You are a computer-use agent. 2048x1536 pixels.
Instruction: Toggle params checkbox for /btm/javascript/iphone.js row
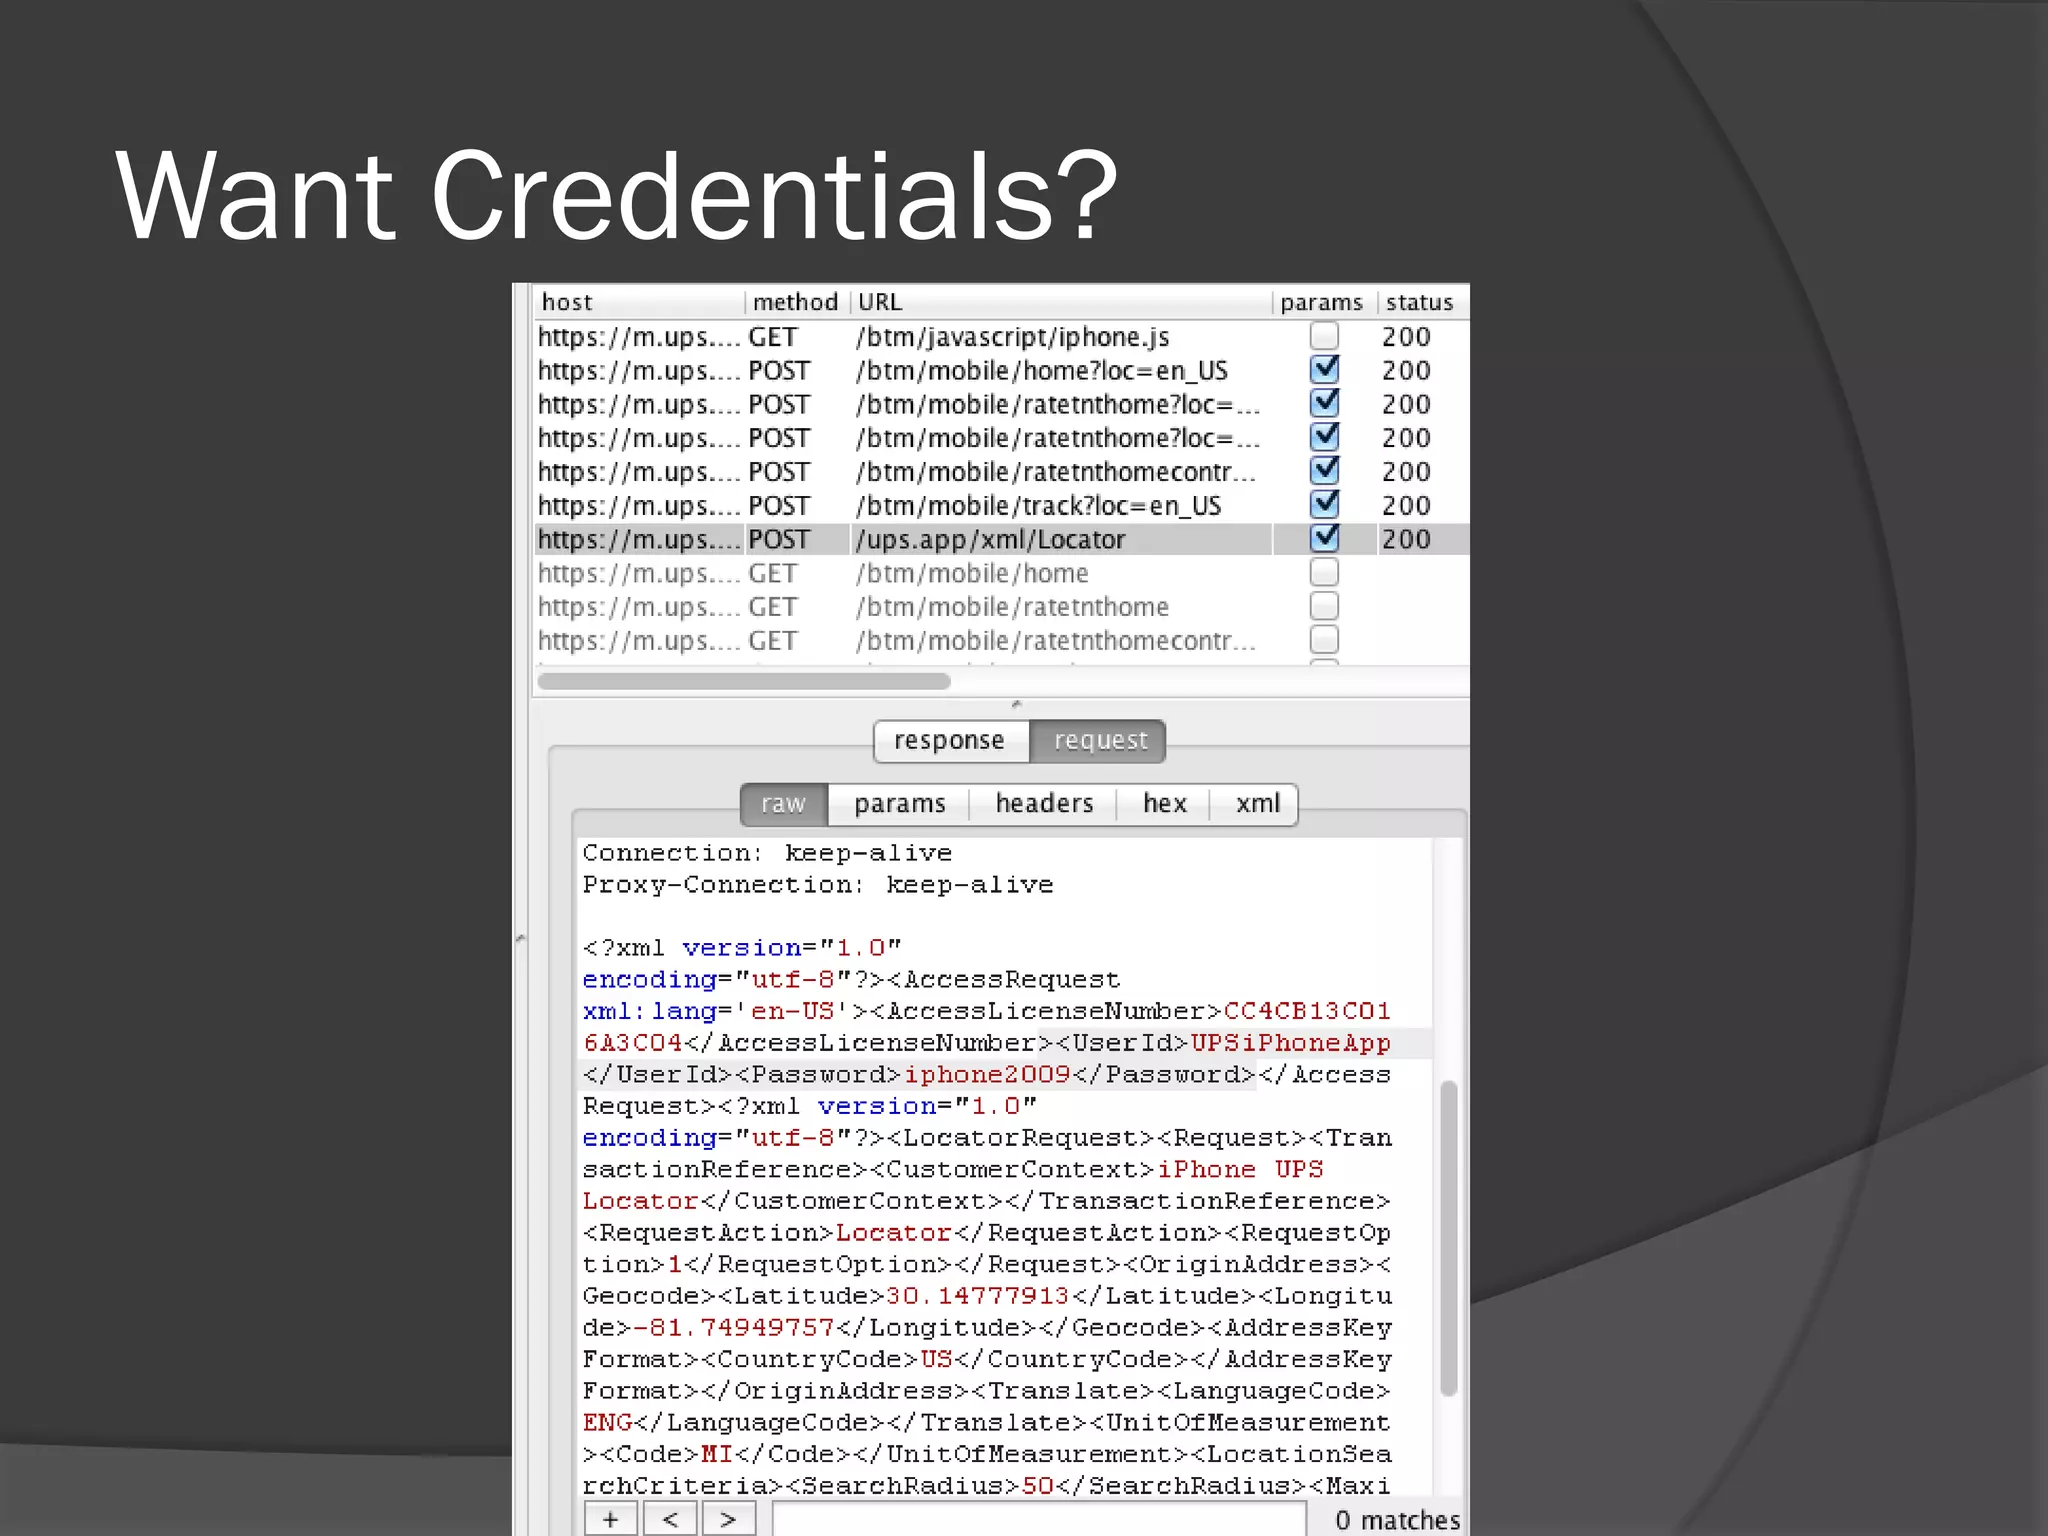pos(1324,336)
